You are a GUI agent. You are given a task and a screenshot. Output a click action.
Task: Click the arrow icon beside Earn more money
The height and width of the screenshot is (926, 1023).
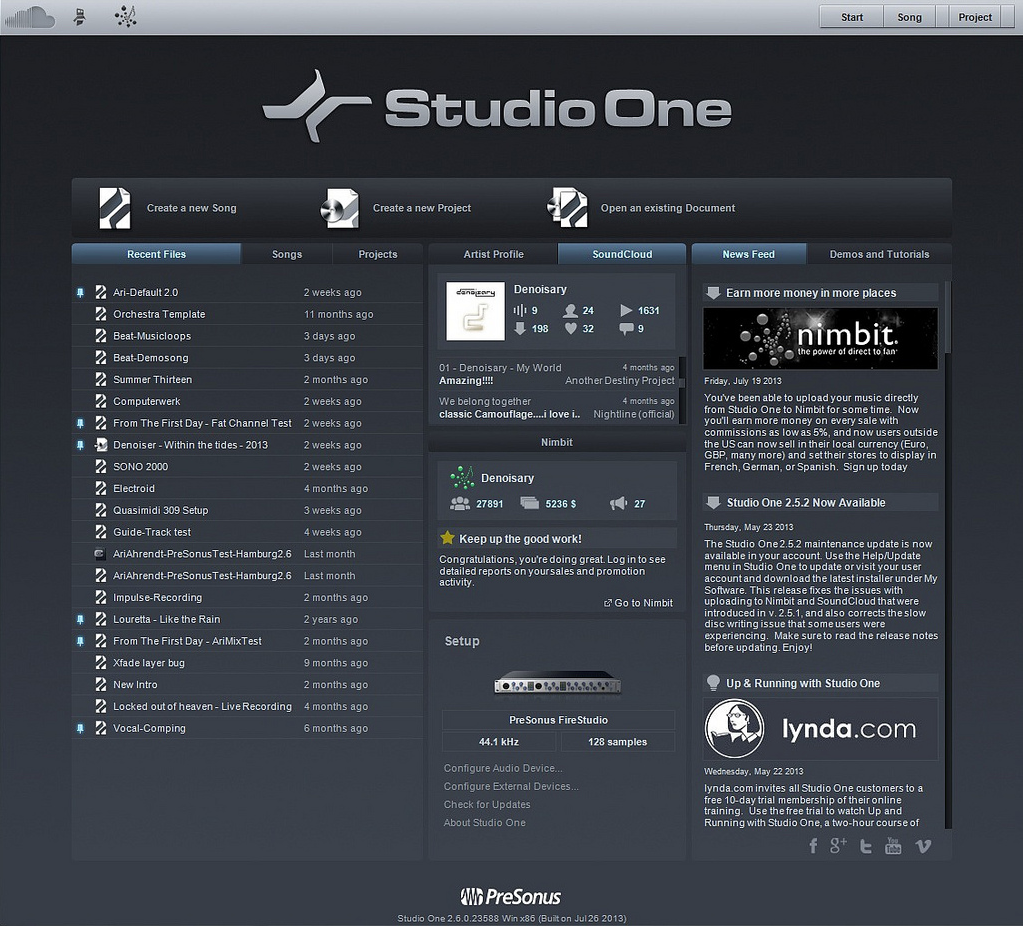point(713,293)
